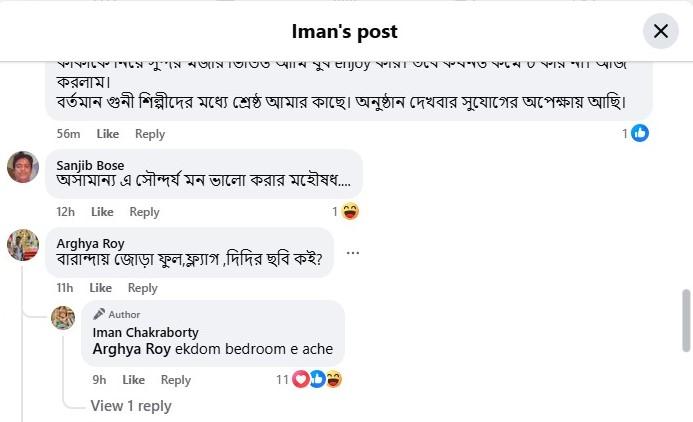Viewport: 693px width, 422px height.
Task: Click the blue thumbs-up reaction on the 56m comment
Action: [x=640, y=133]
